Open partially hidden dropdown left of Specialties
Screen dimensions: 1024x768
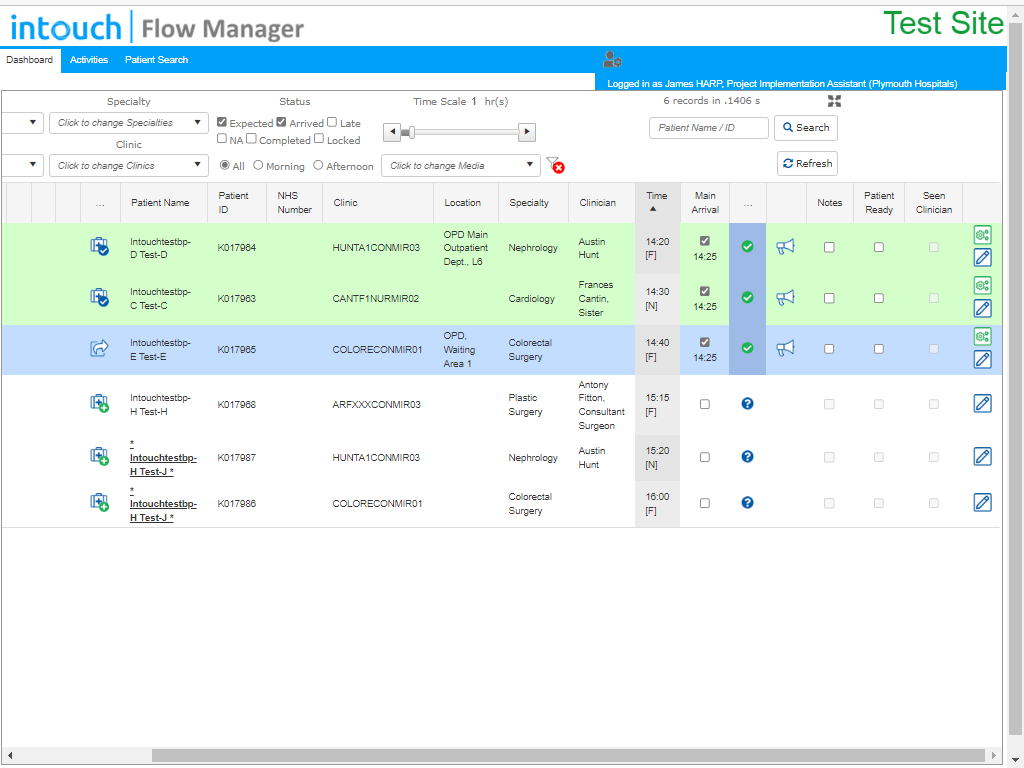[22, 123]
